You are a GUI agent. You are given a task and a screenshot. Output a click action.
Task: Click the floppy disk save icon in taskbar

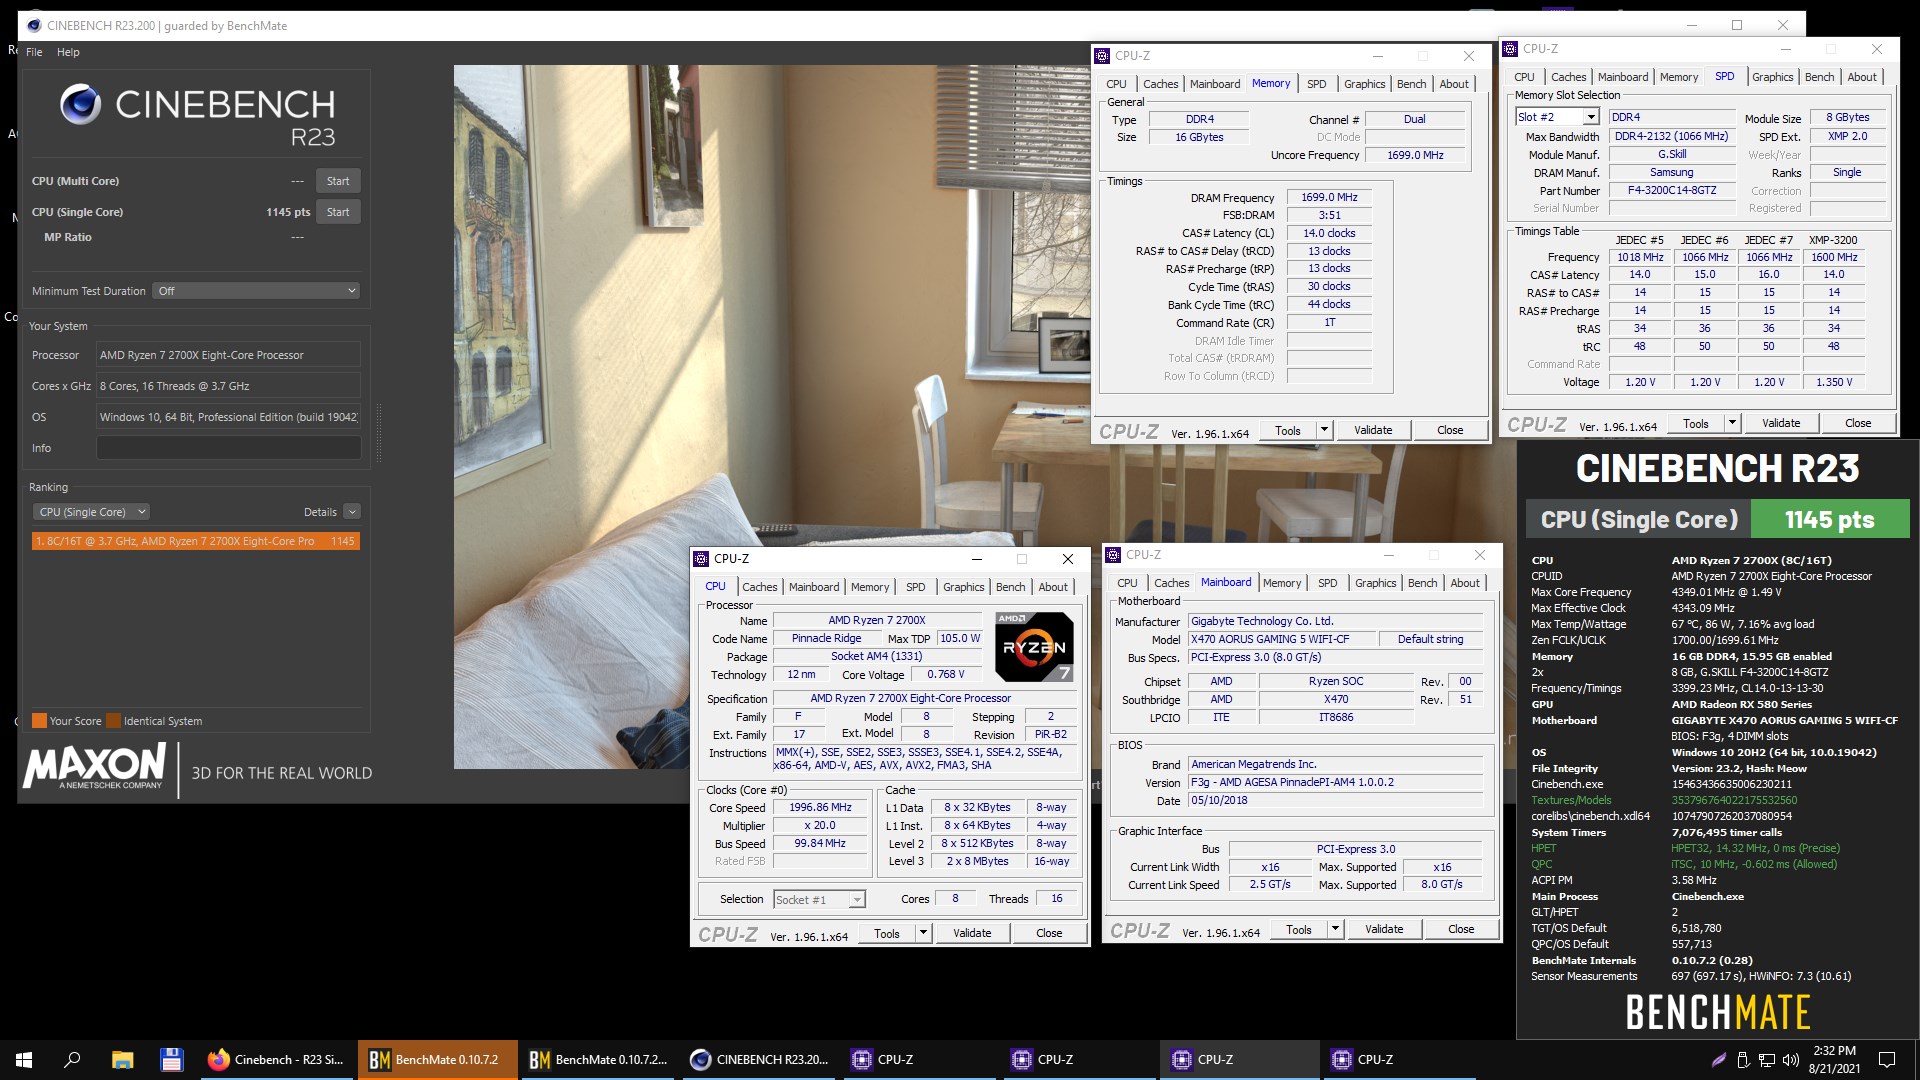(171, 1060)
